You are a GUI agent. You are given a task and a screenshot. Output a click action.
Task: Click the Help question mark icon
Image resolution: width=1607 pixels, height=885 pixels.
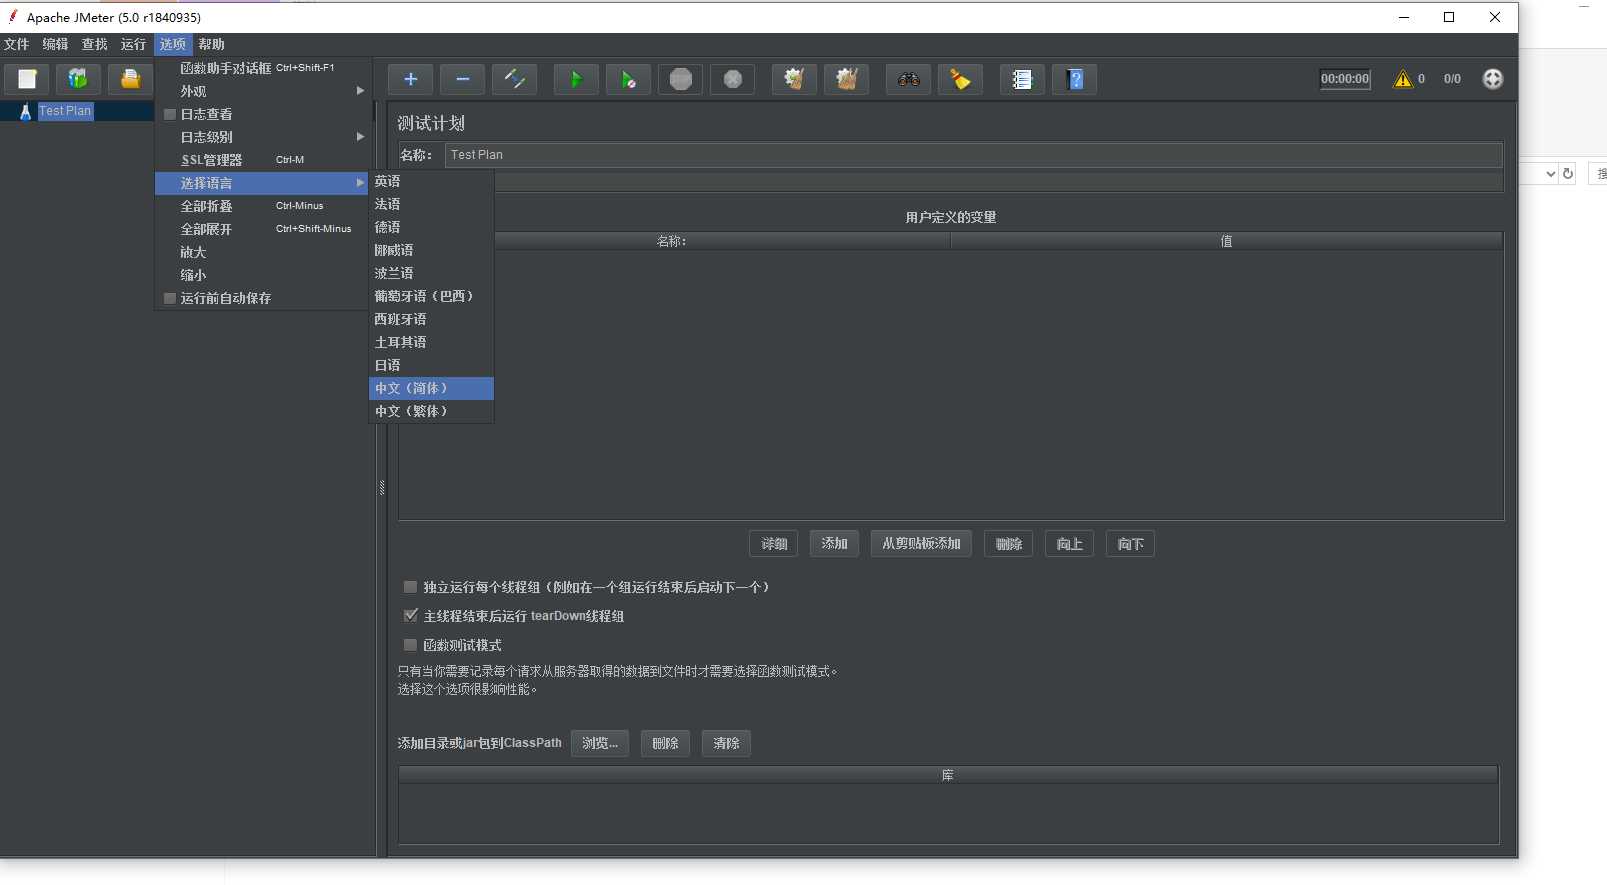pyautogui.click(x=1074, y=79)
